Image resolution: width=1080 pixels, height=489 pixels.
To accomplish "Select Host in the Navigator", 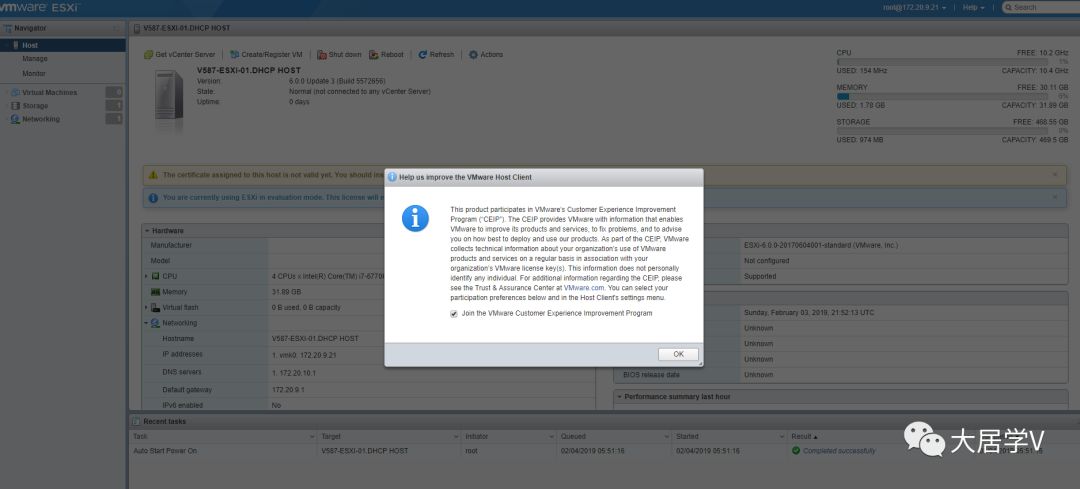I will pos(63,45).
